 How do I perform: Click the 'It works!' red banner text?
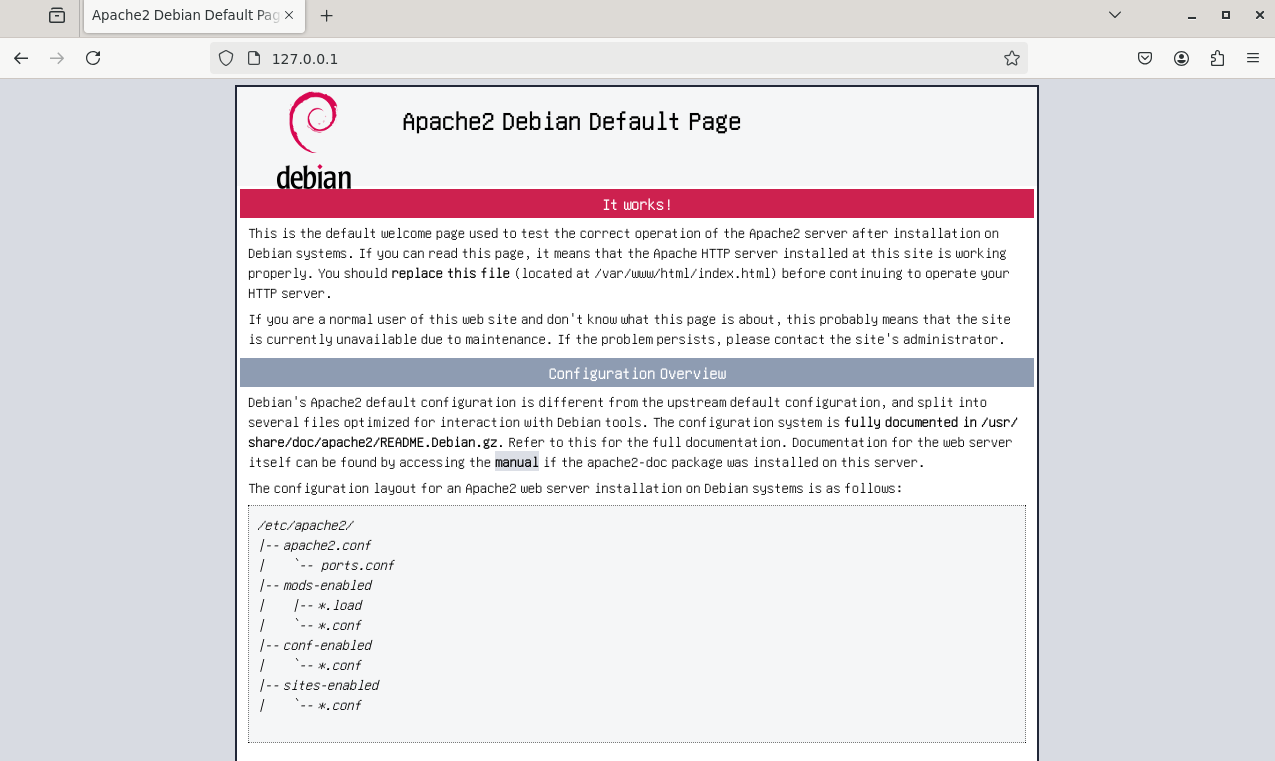point(637,204)
